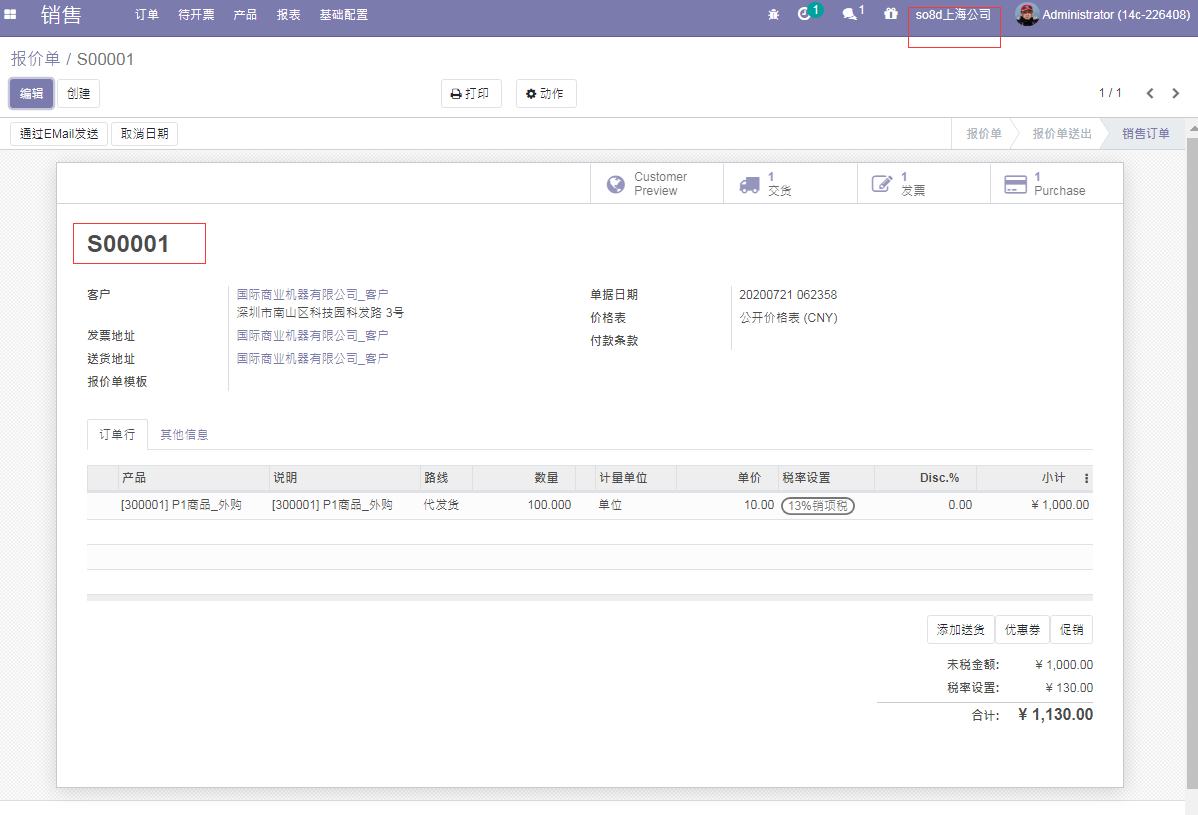Screen dimensions: 1198x815
Task: Open the apps grid menu icon
Action: coord(10,14)
